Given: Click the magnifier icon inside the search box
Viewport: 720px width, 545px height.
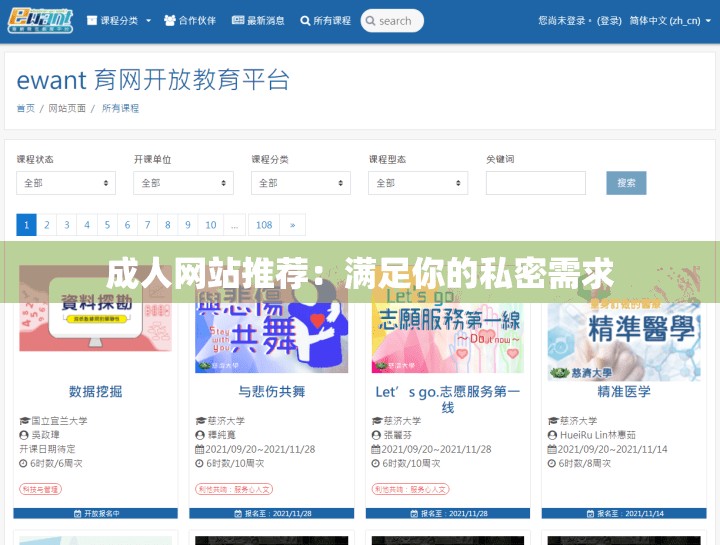Looking at the screenshot, I should point(371,21).
